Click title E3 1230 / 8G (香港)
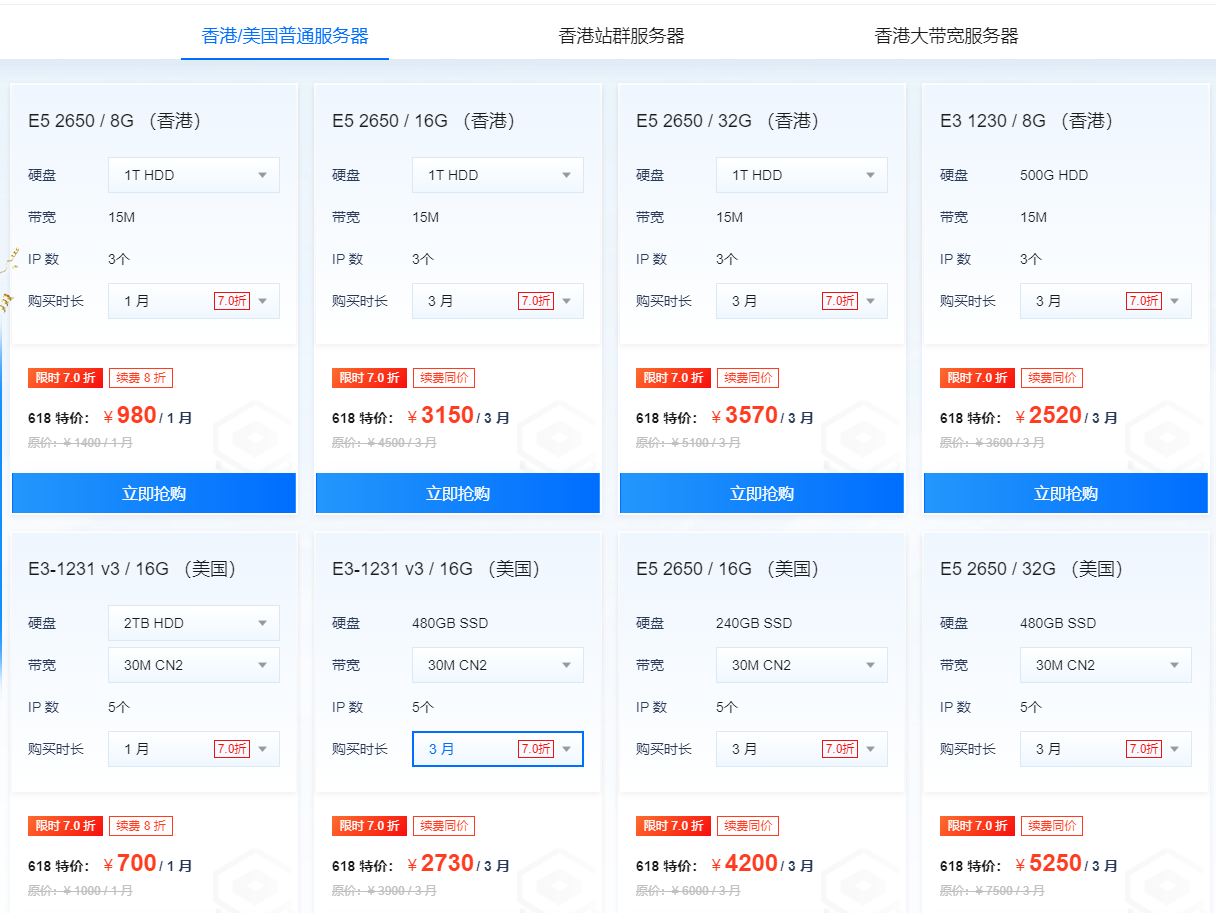This screenshot has height=913, width=1216. [x=1029, y=121]
